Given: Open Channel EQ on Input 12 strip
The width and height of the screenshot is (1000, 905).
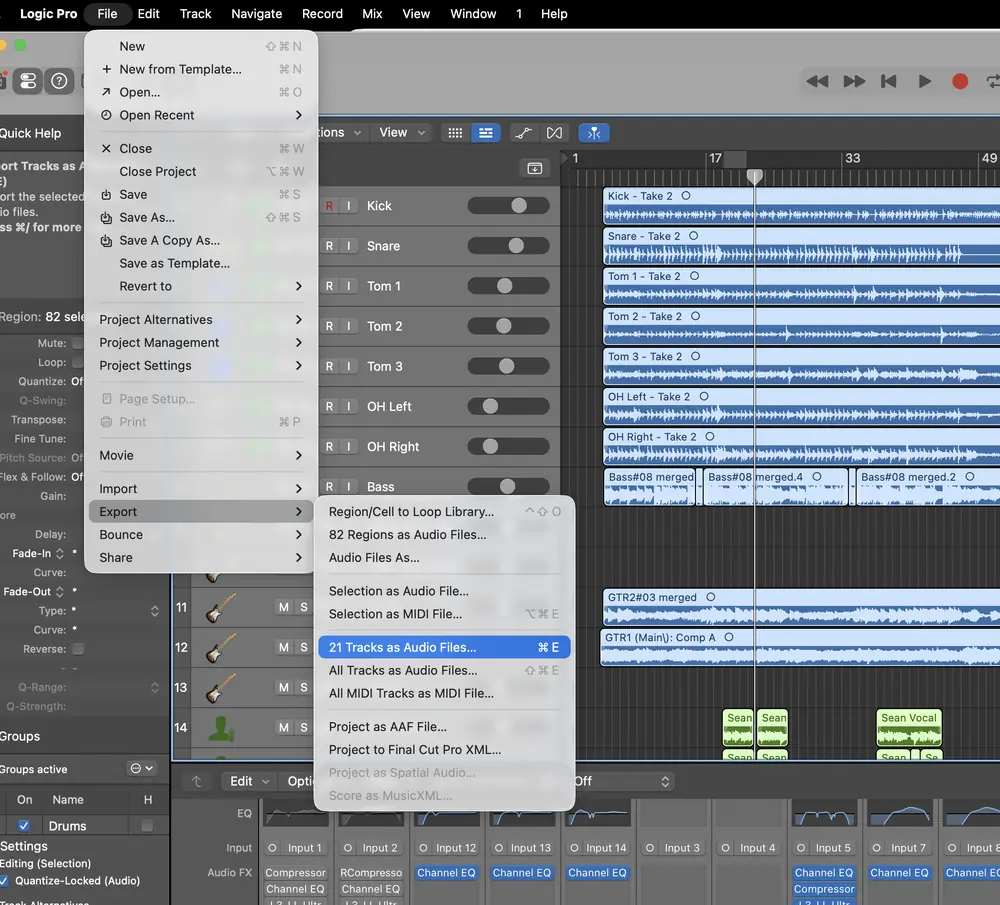Looking at the screenshot, I should [446, 872].
